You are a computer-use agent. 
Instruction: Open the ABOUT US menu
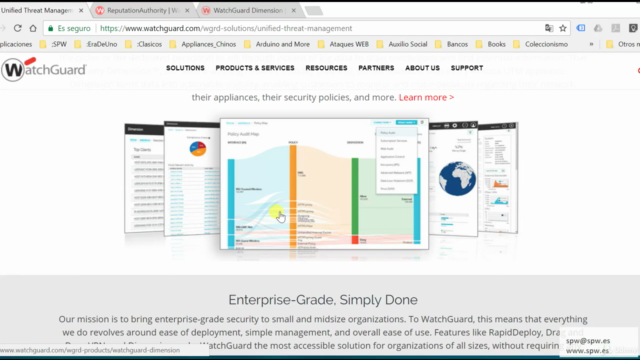(x=422, y=68)
